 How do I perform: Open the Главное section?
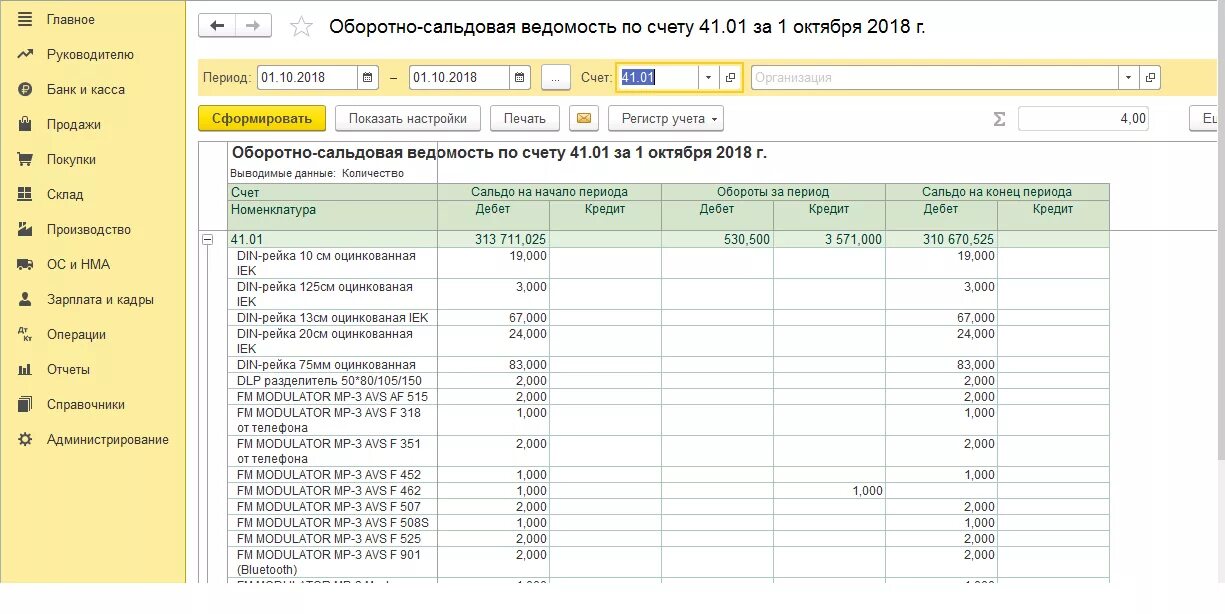(70, 20)
